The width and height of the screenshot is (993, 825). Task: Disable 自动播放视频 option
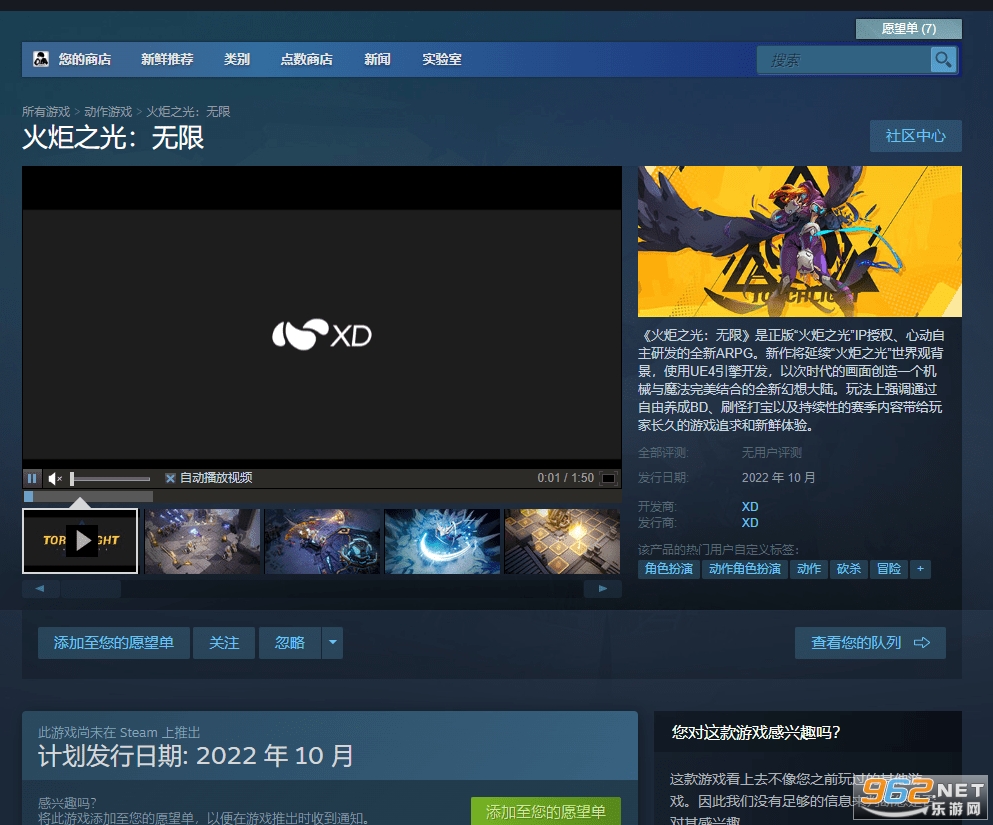[x=170, y=478]
